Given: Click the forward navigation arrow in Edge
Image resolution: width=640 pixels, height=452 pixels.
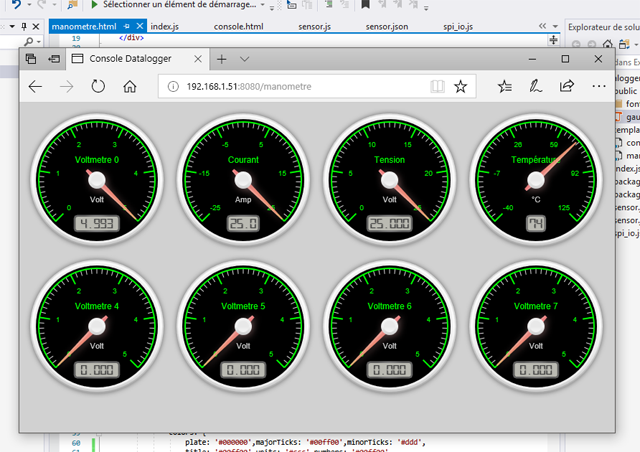Looking at the screenshot, I should tap(67, 87).
